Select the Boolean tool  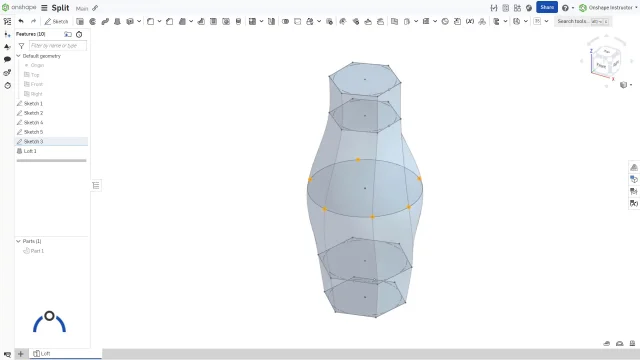click(285, 21)
